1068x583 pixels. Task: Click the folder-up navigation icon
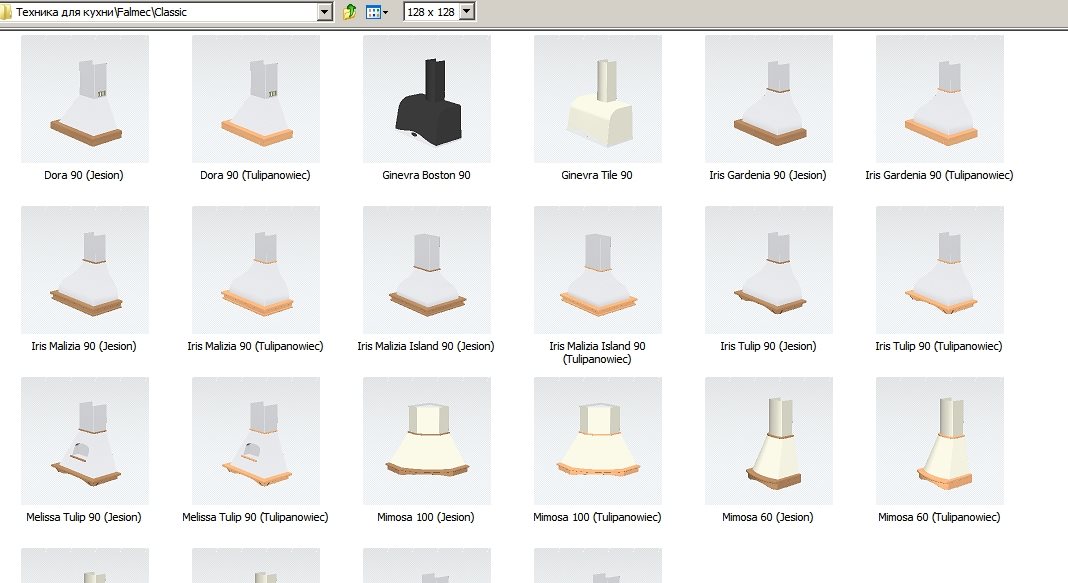[x=349, y=12]
